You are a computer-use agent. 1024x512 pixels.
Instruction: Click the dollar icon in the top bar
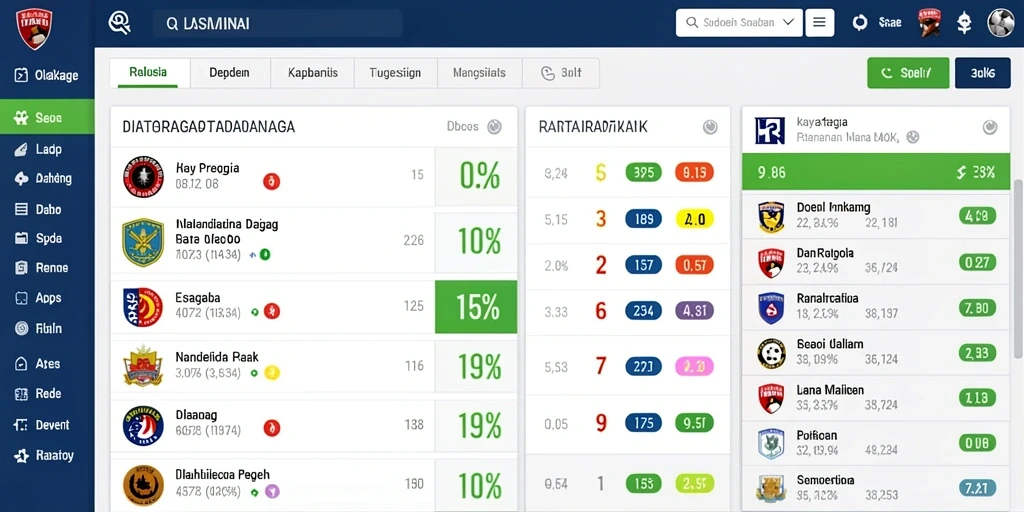(964, 23)
